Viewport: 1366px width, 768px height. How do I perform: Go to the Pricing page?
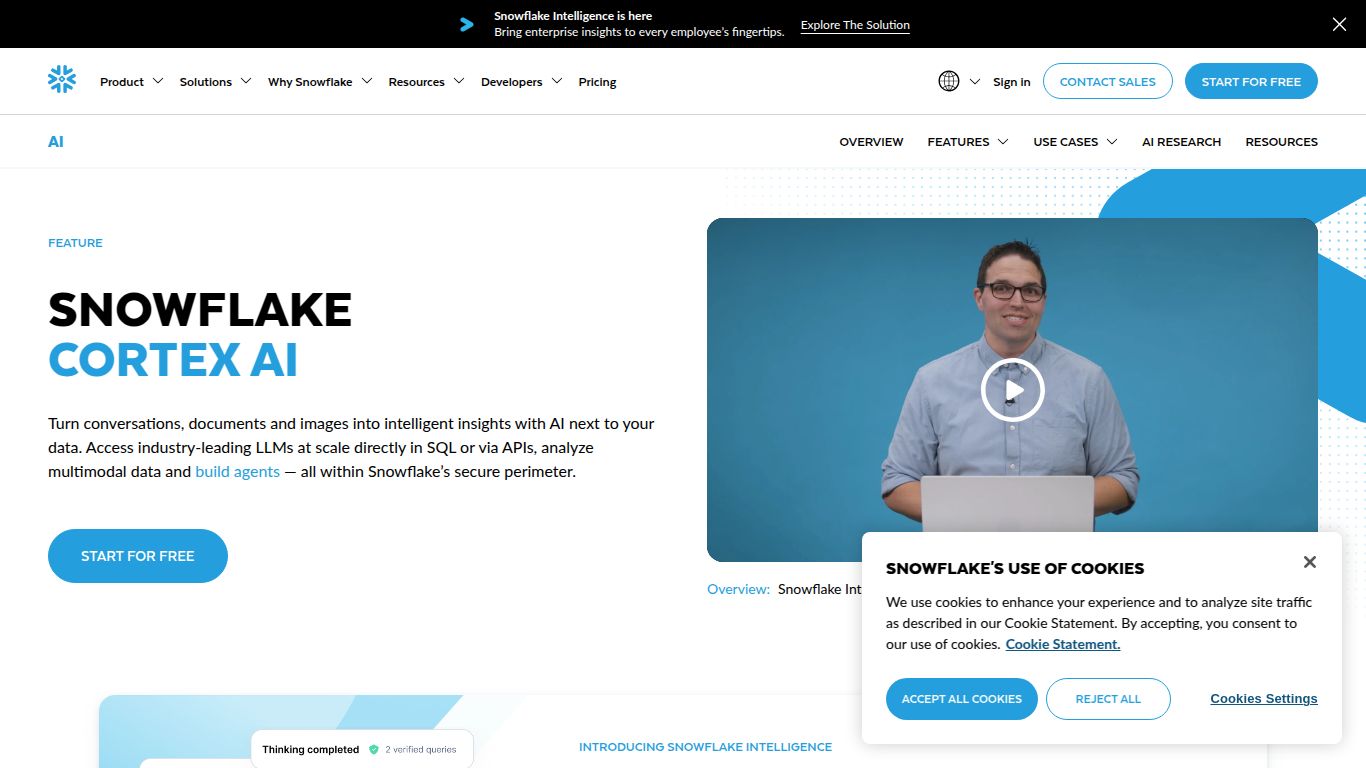(x=597, y=82)
